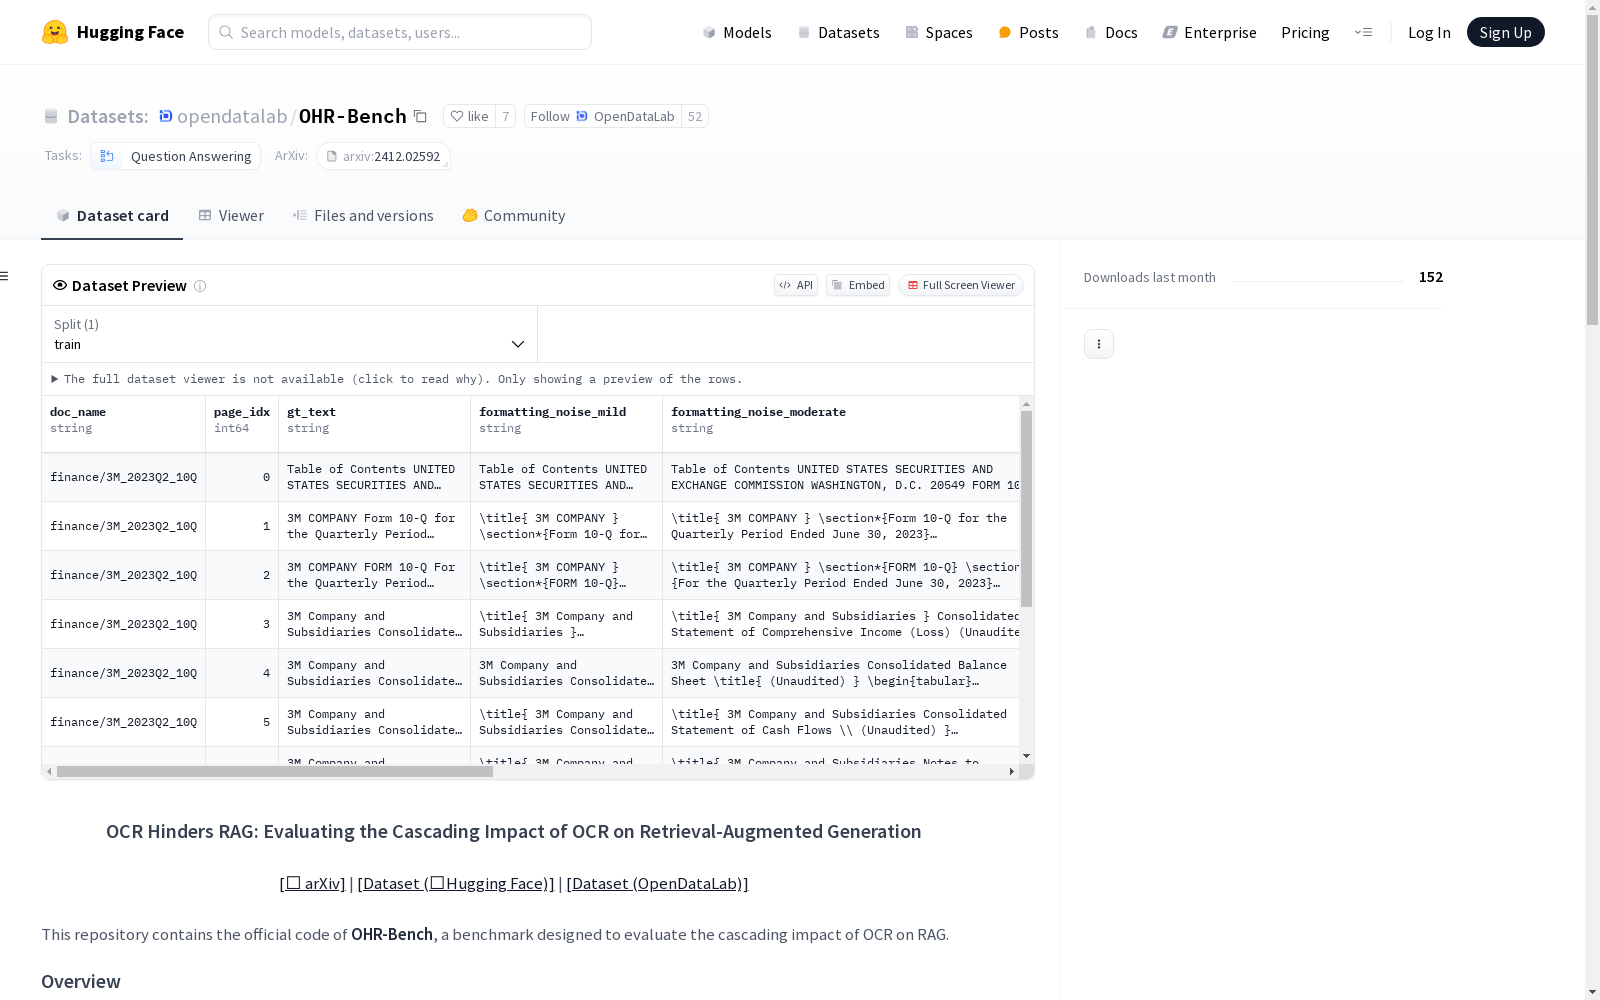Open Docs in the top navigation
1600x1000 pixels.
click(1111, 32)
